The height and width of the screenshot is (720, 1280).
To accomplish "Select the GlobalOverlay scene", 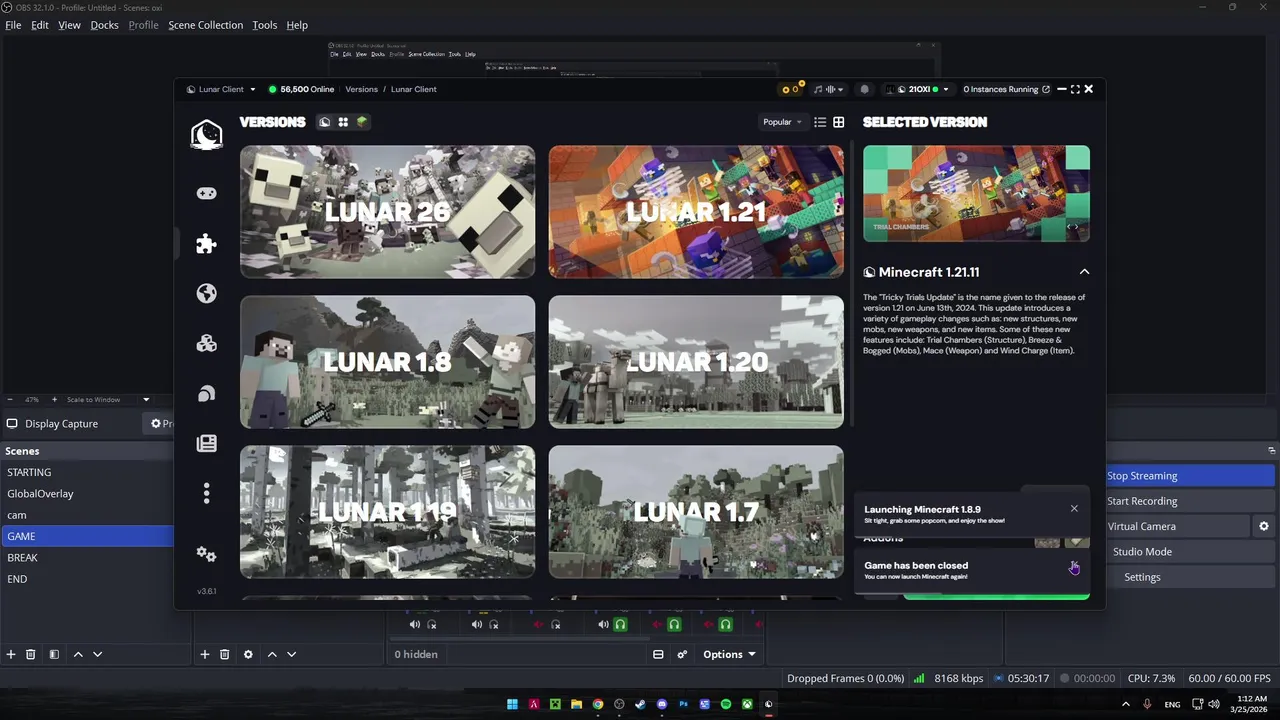I will 88,493.
